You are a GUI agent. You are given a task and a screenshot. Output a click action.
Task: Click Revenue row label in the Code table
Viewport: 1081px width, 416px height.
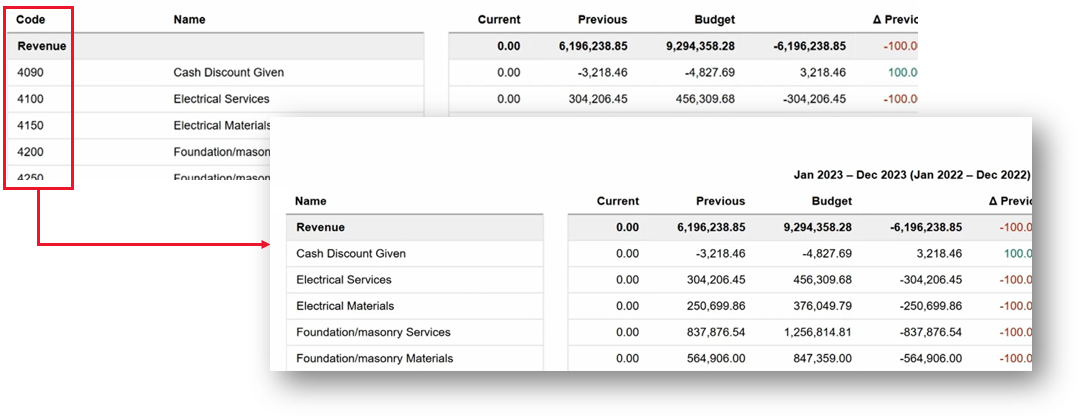coord(42,46)
